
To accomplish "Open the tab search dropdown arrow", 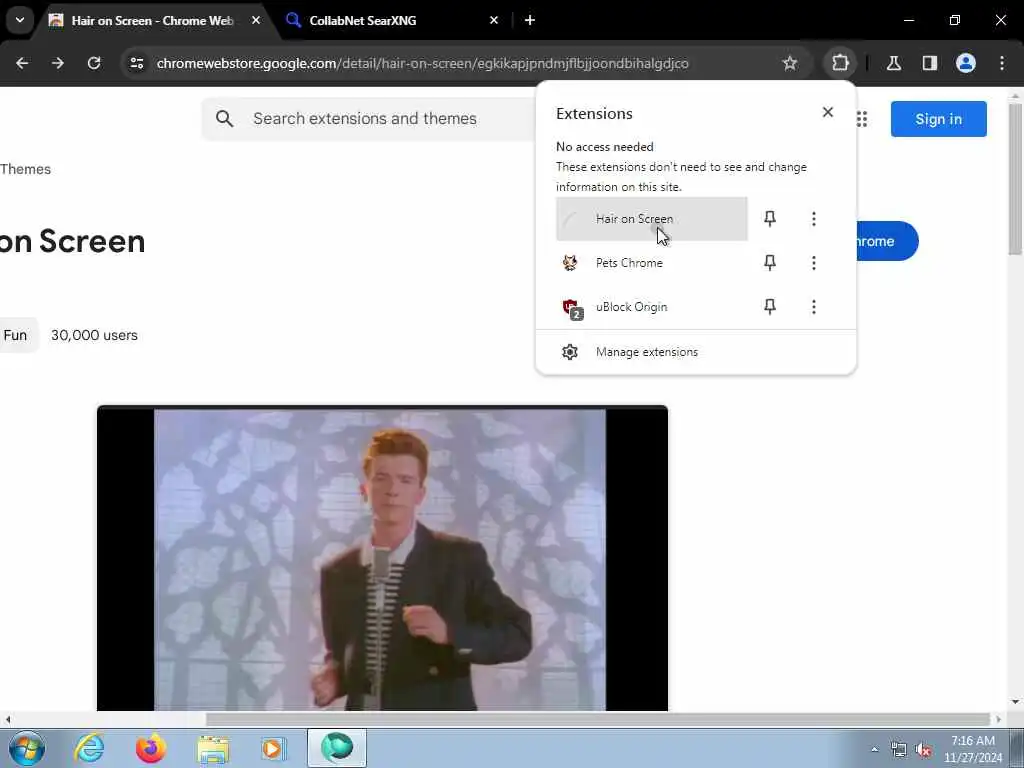I will point(20,20).
